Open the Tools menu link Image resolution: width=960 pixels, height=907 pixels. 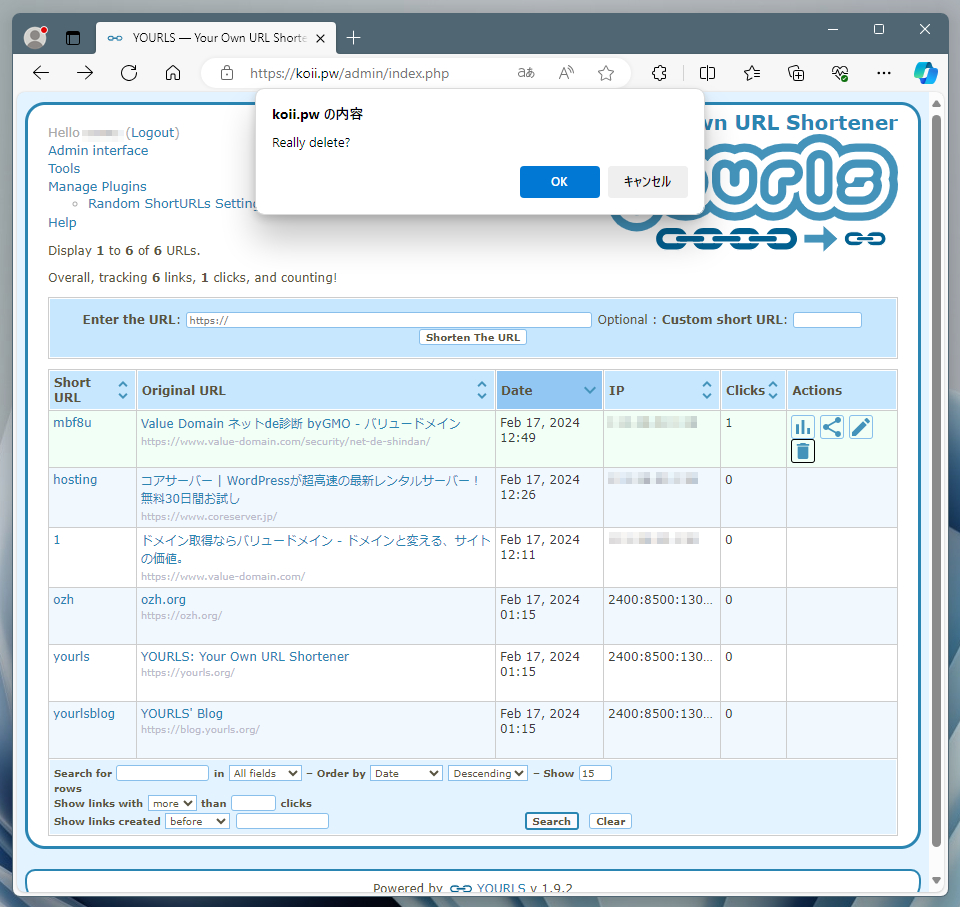[64, 168]
